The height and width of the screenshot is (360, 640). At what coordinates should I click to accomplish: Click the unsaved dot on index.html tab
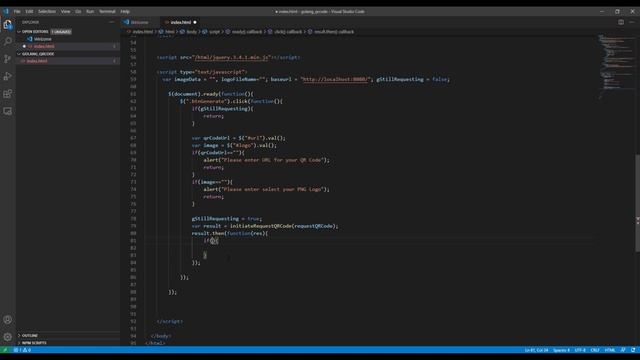click(x=195, y=22)
